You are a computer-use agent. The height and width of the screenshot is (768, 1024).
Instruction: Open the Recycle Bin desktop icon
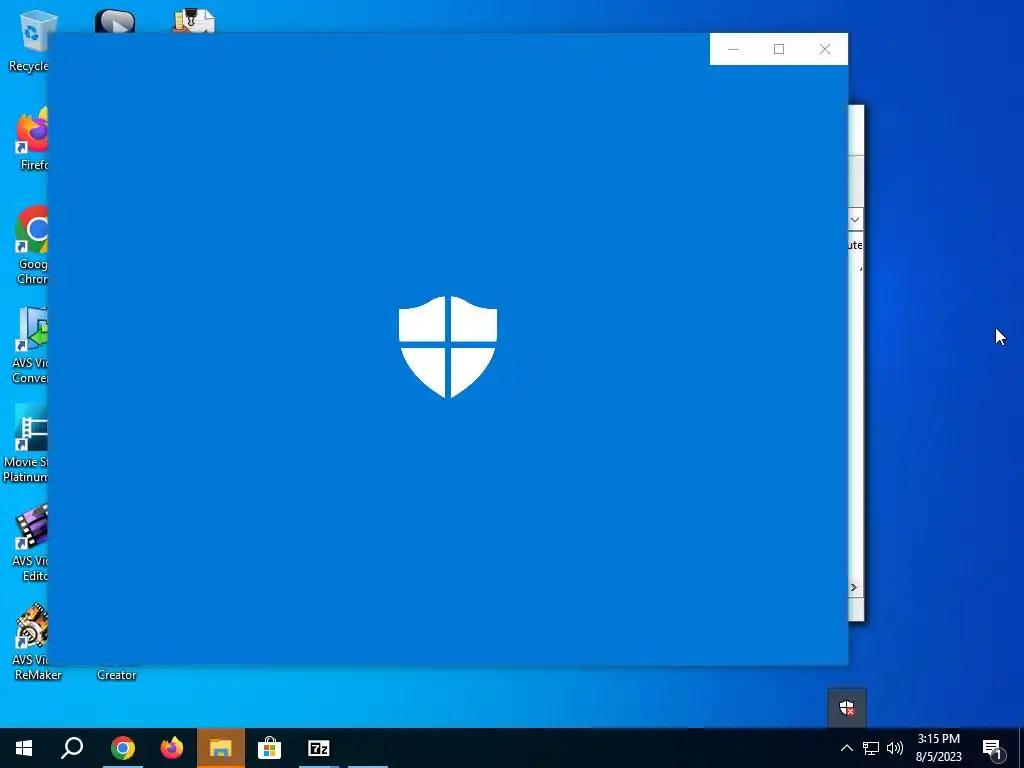click(27, 39)
